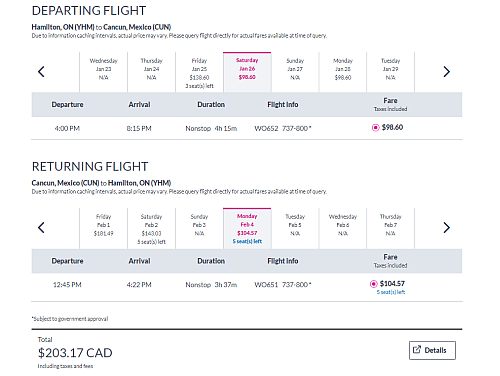Choose Monday Jan 28 departing date
500x376 pixels.
(343, 72)
